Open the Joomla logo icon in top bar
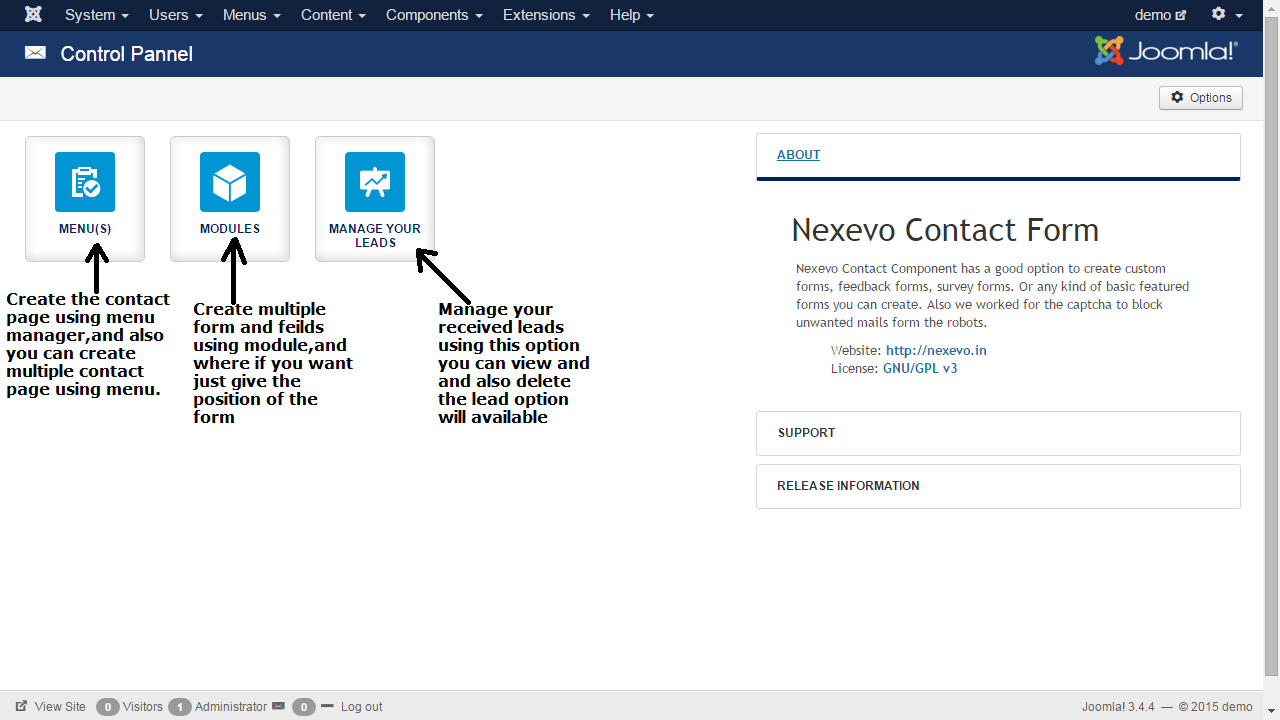This screenshot has height=720, width=1280. pos(33,15)
